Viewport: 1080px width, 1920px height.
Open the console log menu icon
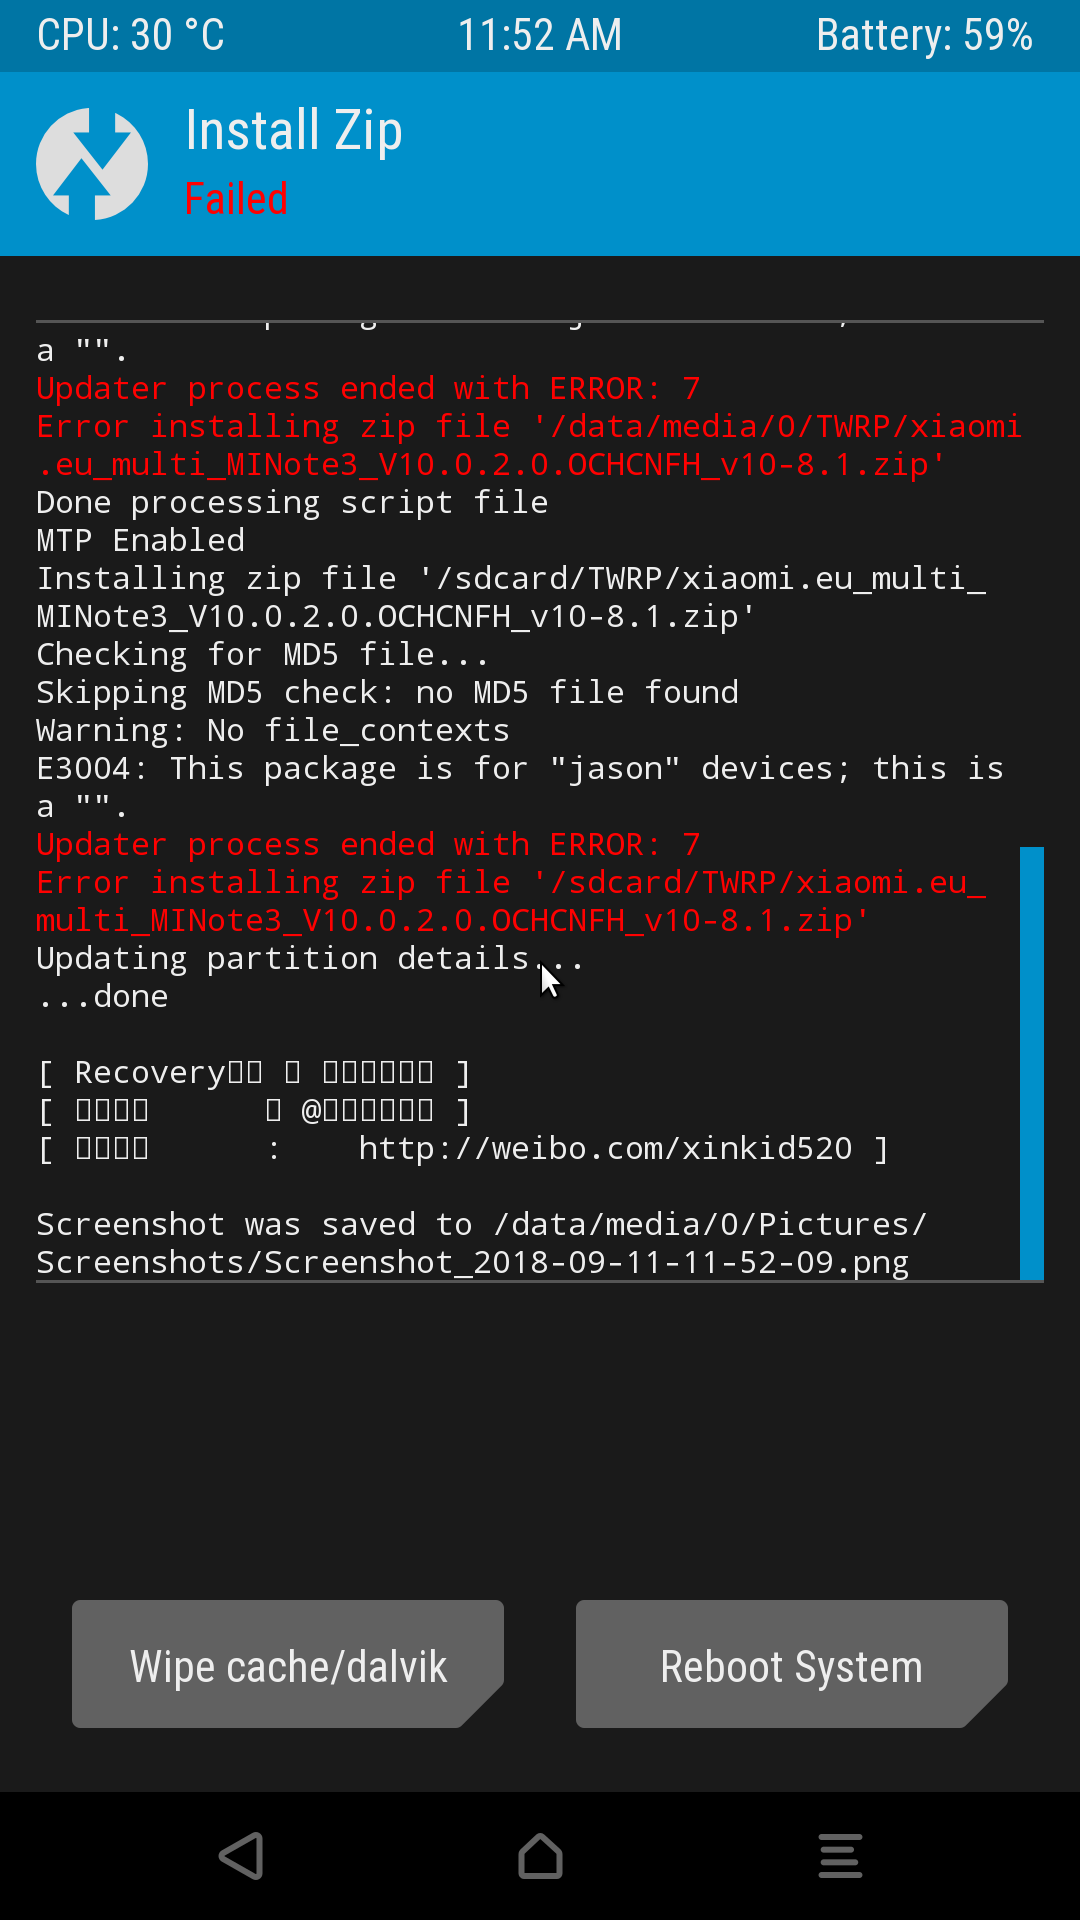coord(840,1856)
